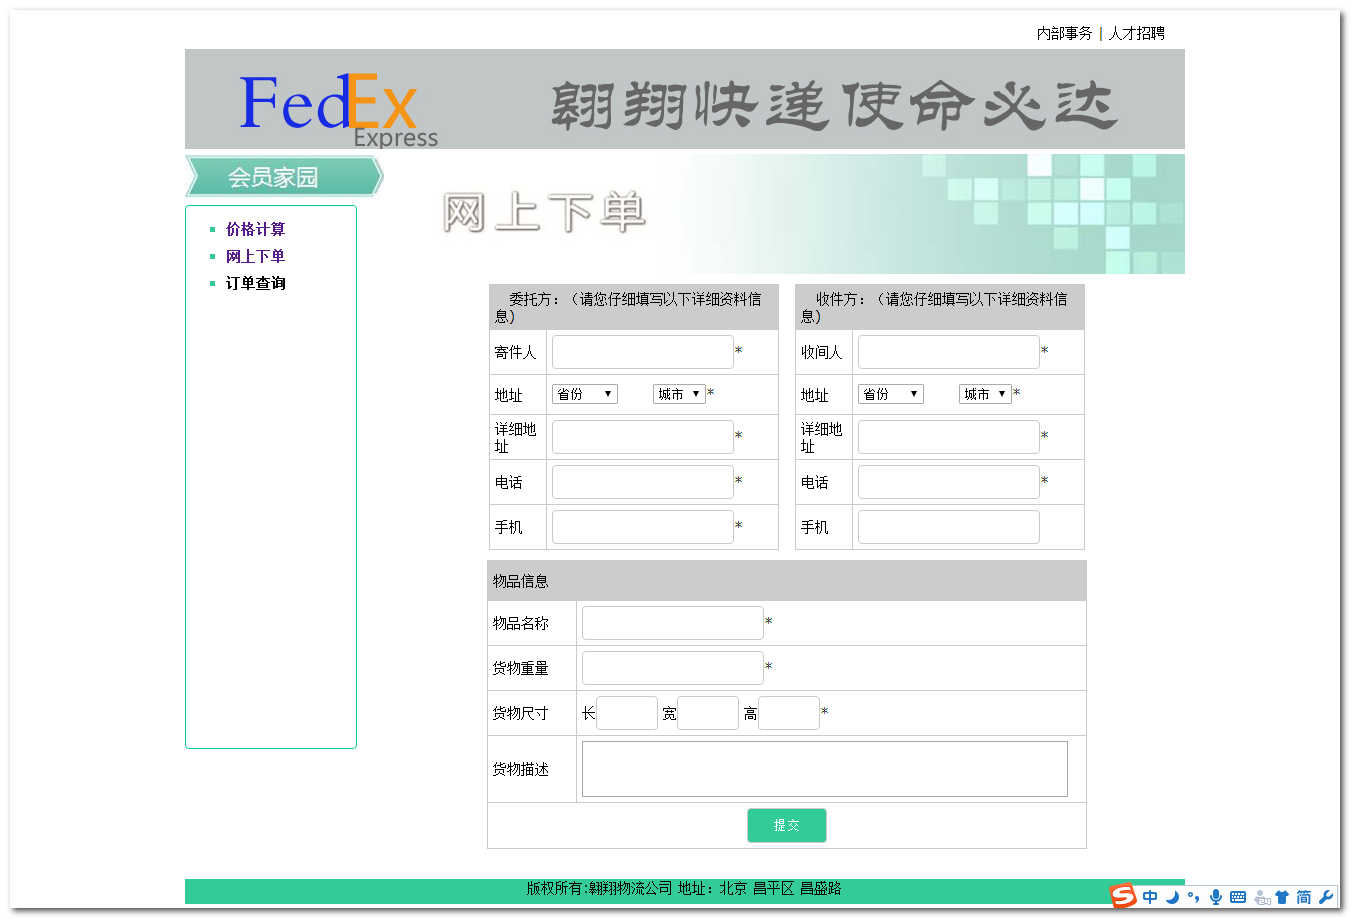Click the user account icon in IME bar
The height and width of the screenshot is (919, 1351).
tap(1261, 897)
